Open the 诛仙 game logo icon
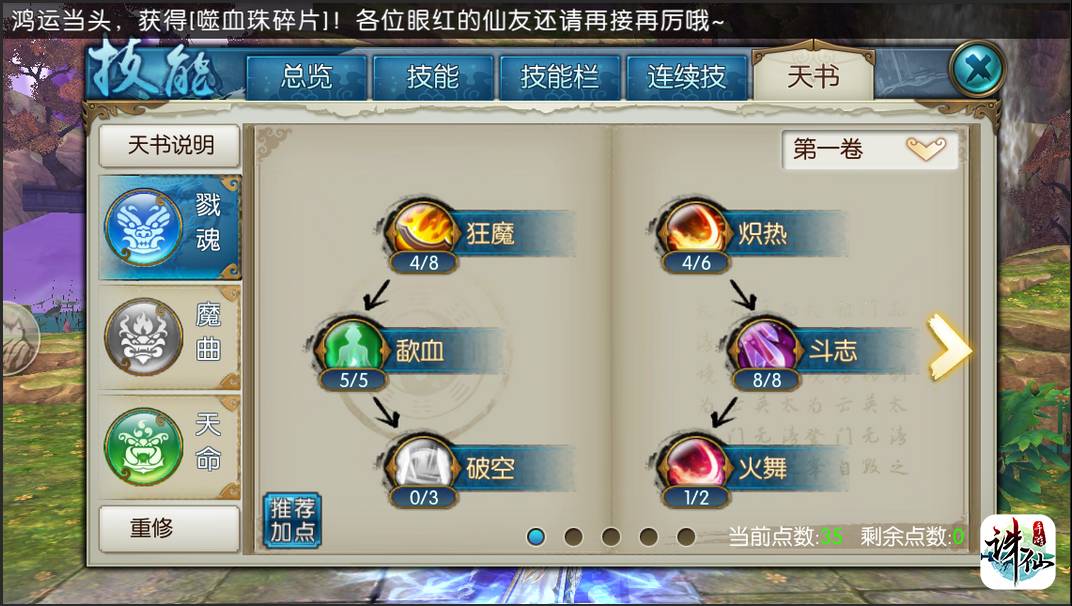The height and width of the screenshot is (606, 1072). [x=1017, y=552]
